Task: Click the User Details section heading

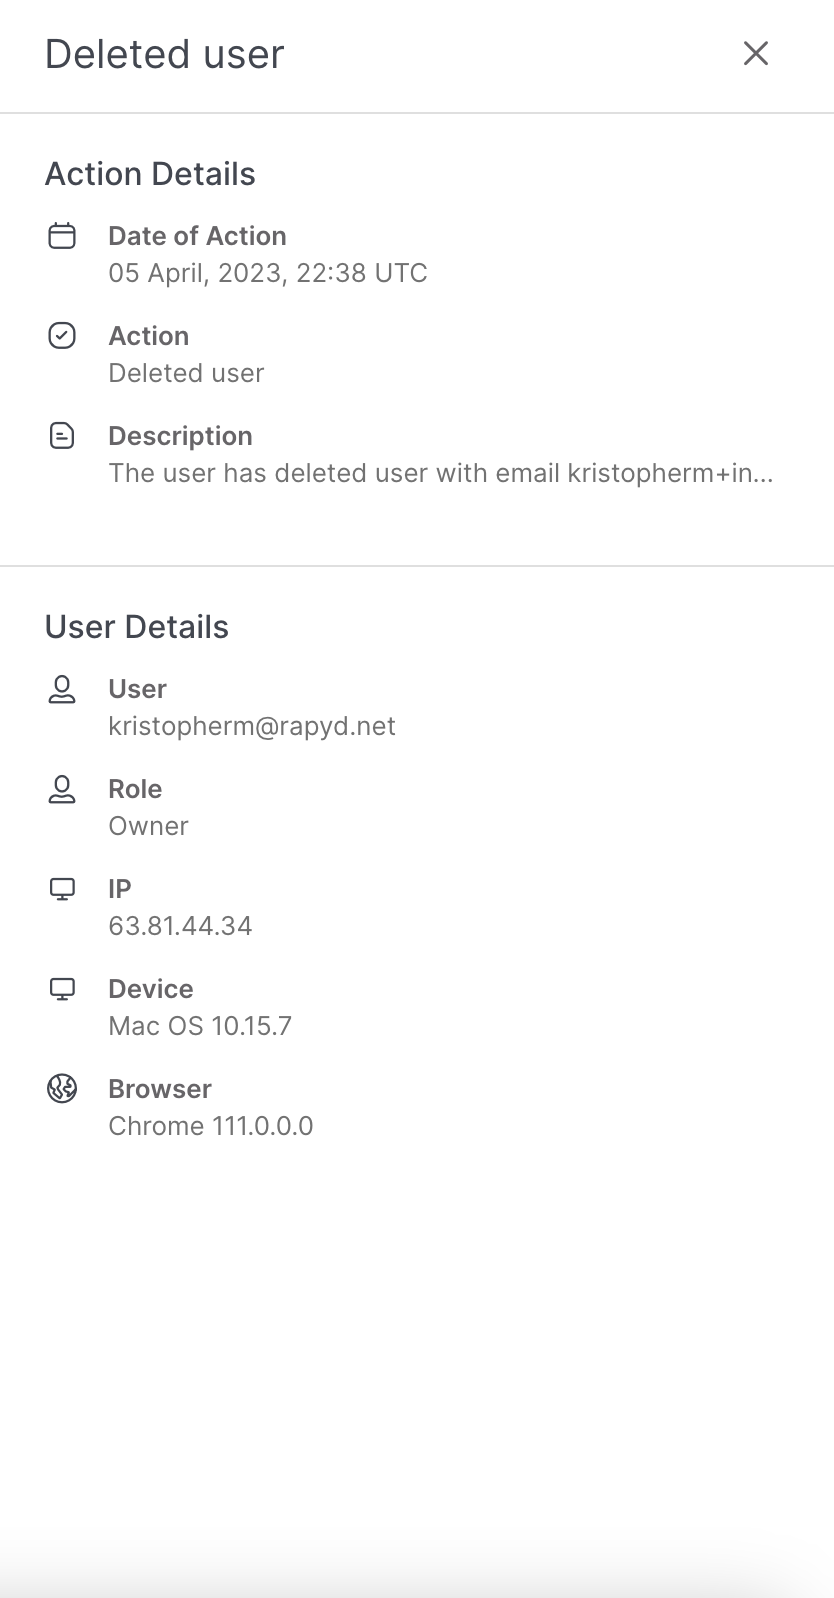Action: [137, 627]
